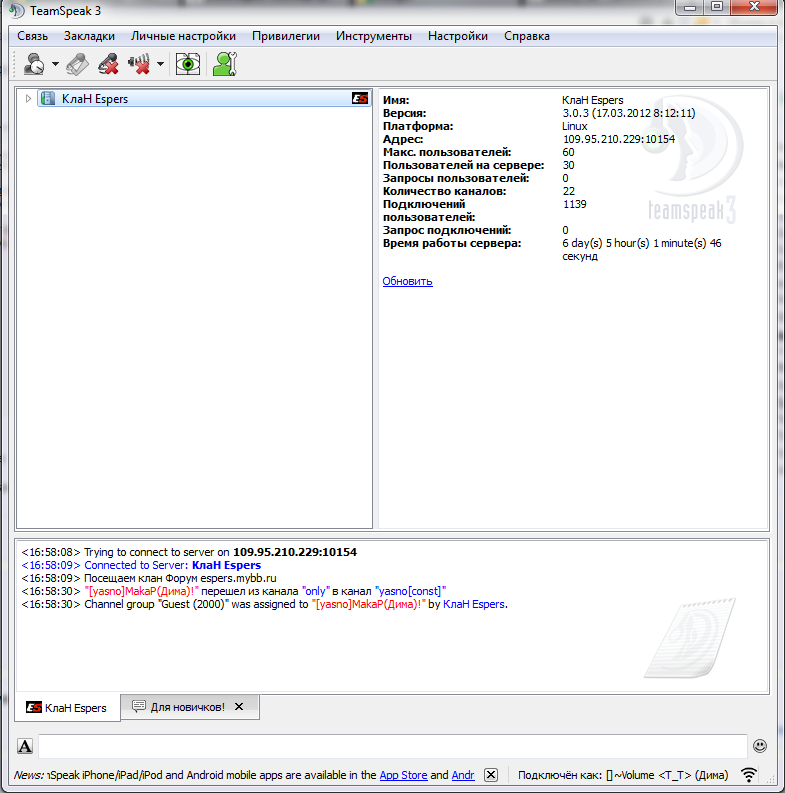Image resolution: width=785 pixels, height=793 pixels.
Task: Click the text formatting A icon
Action: (x=25, y=746)
